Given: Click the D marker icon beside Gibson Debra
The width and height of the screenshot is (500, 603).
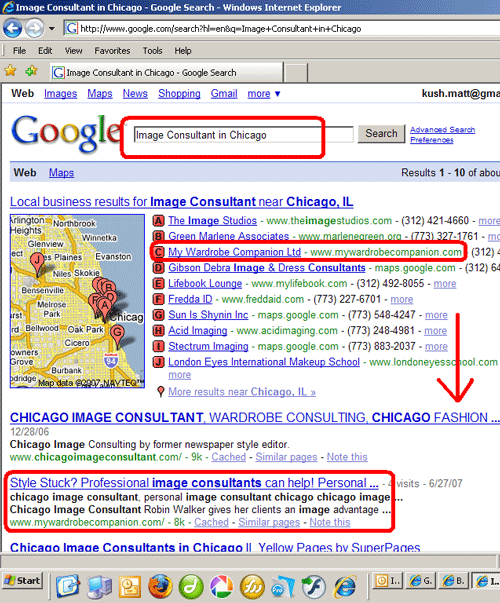Looking at the screenshot, I should (158, 268).
